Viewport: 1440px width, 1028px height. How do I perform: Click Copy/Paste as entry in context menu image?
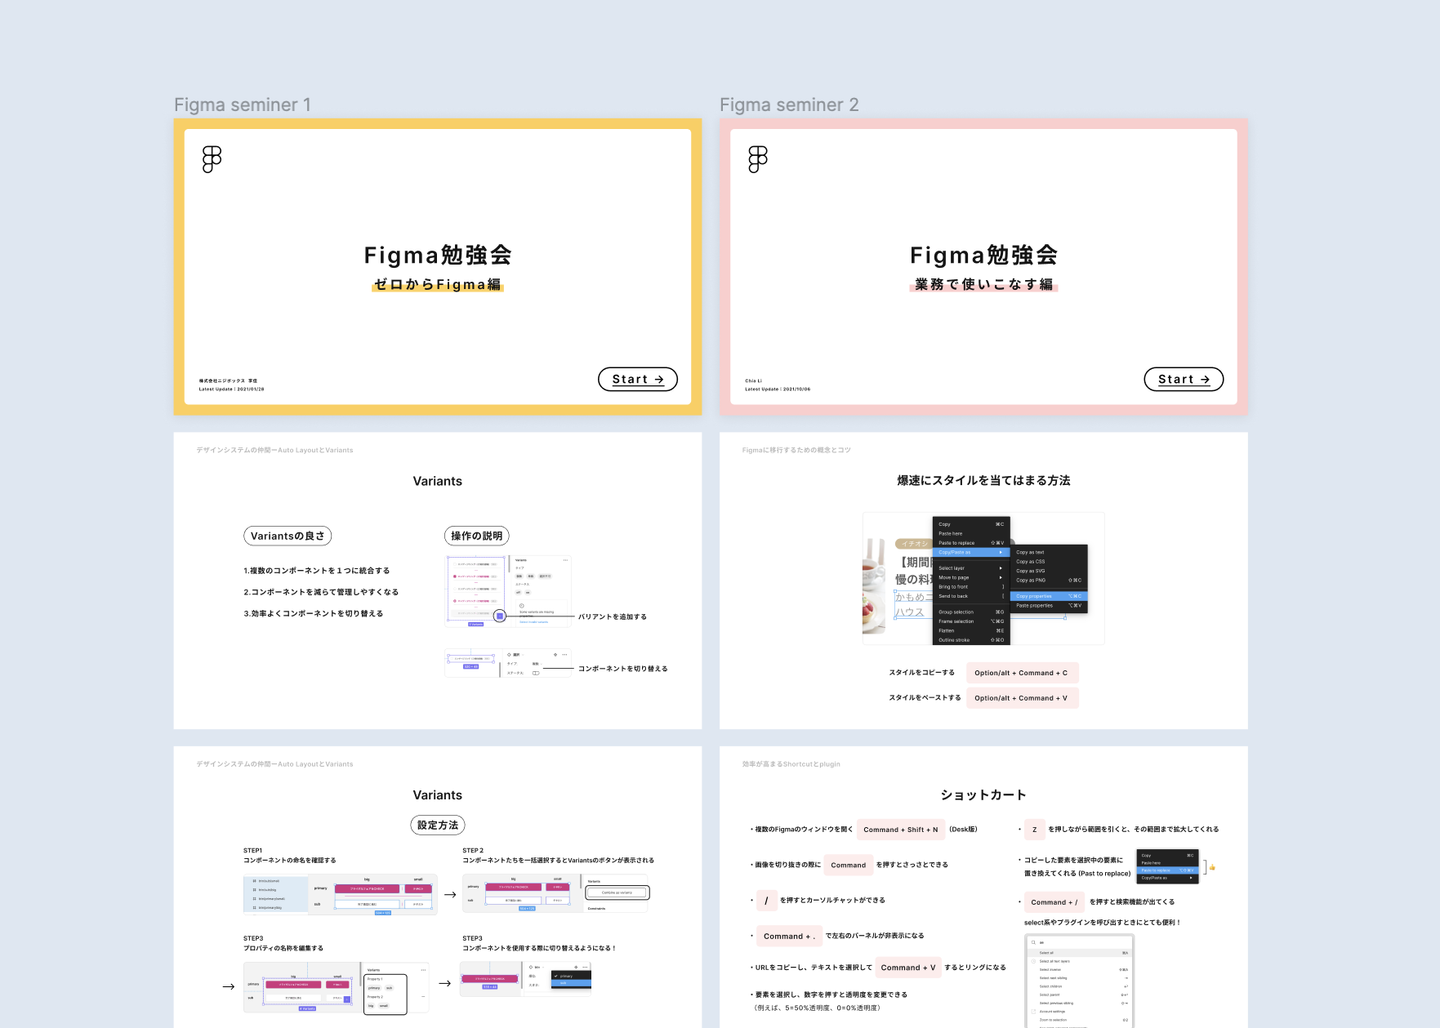(971, 552)
